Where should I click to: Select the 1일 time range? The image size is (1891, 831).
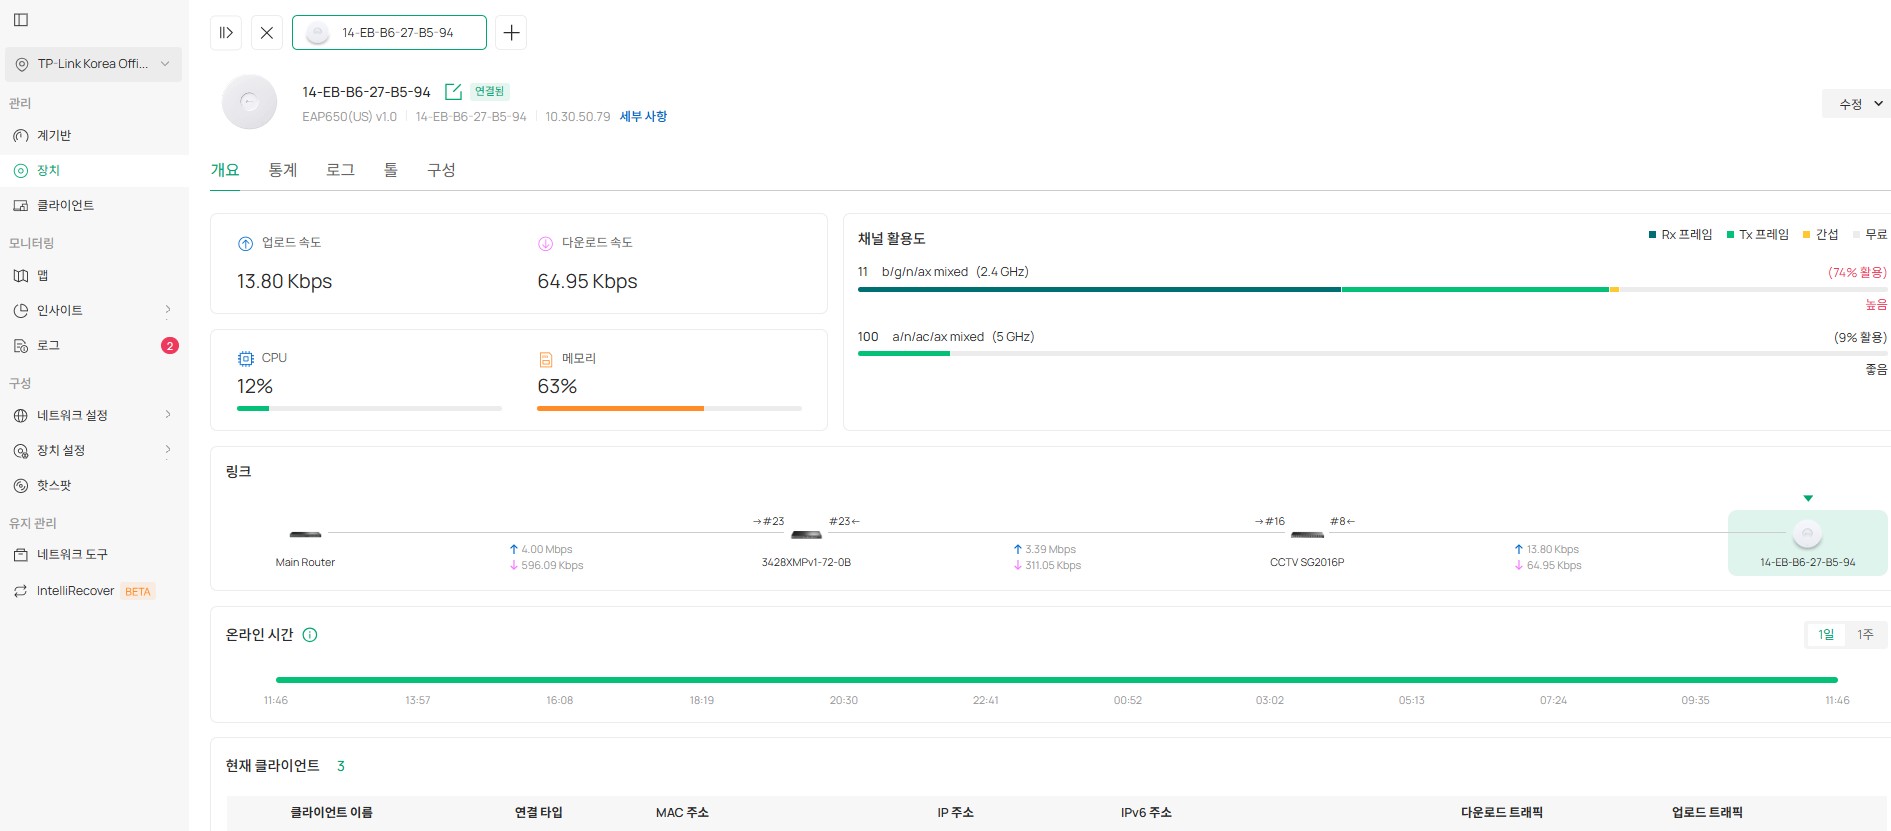pyautogui.click(x=1826, y=635)
